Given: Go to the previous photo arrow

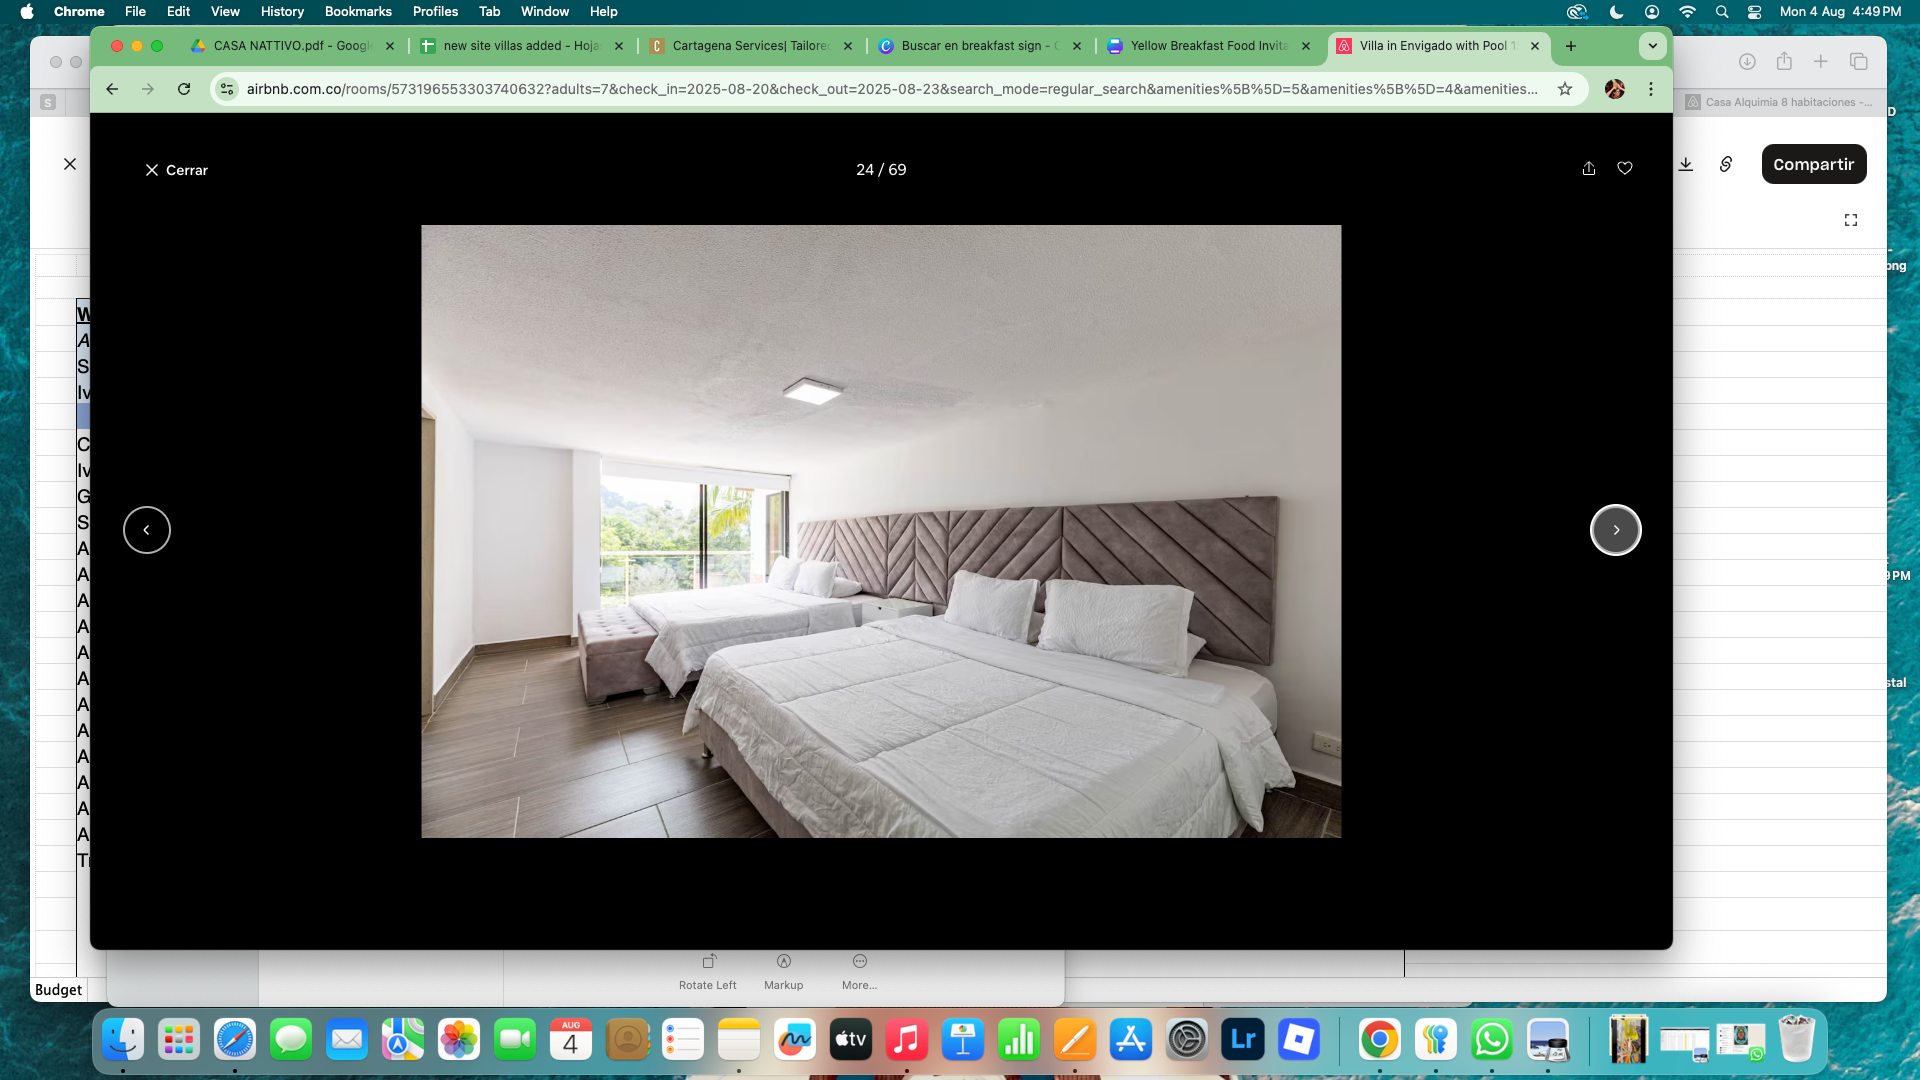Looking at the screenshot, I should coord(147,530).
